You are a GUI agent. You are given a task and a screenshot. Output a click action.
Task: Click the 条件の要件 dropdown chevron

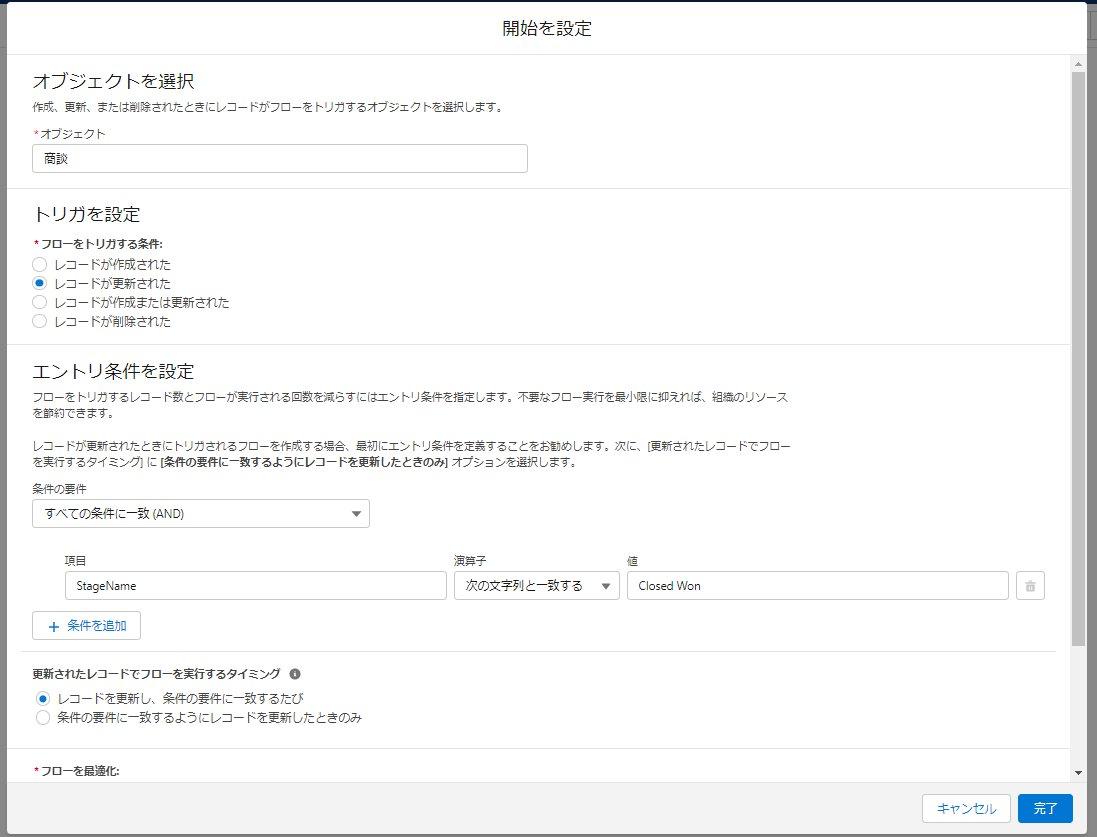point(357,513)
